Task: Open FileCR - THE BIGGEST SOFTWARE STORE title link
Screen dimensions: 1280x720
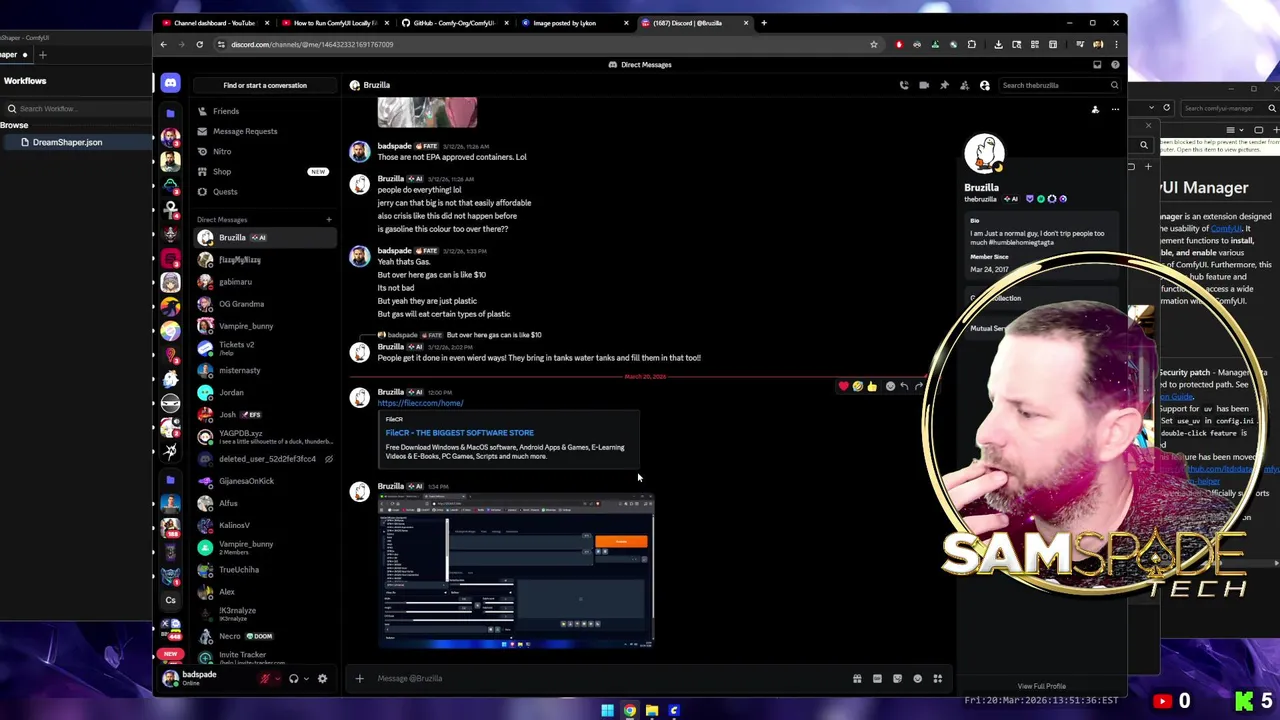Action: pyautogui.click(x=459, y=433)
